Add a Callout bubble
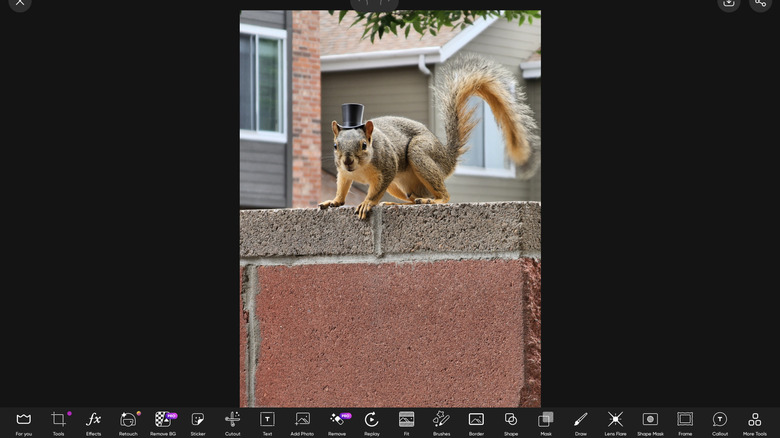Viewport: 780px width, 438px height. coord(720,423)
